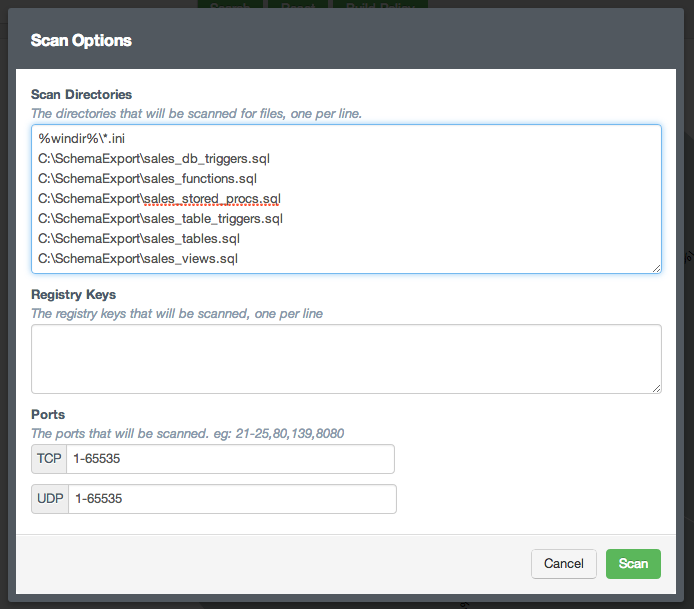Click the sales_db_triggers.sql path line
Viewport: 694px width, 609px height.
pos(154,159)
